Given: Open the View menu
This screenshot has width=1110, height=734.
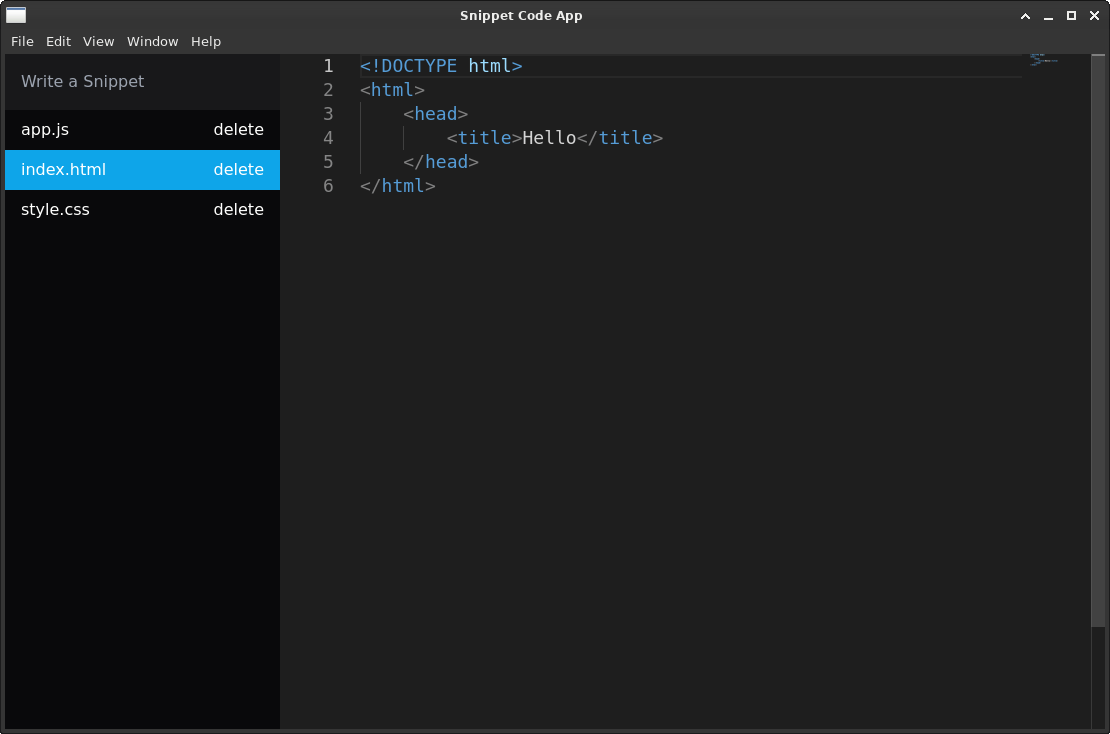Looking at the screenshot, I should 98,41.
